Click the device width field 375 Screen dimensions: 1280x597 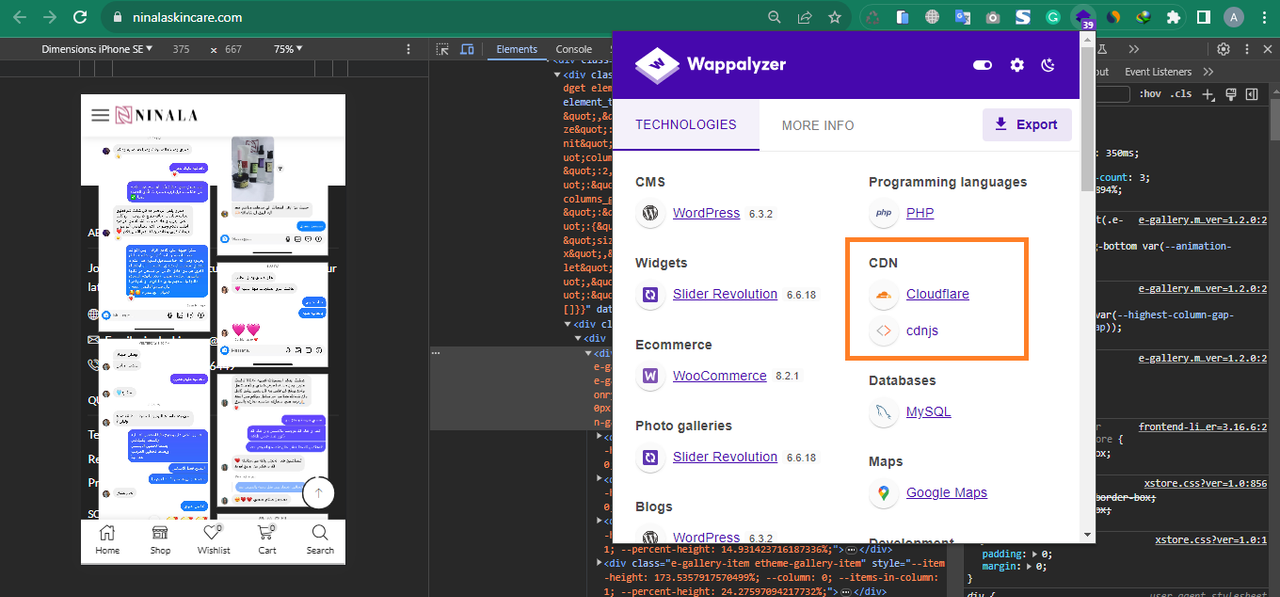point(181,49)
